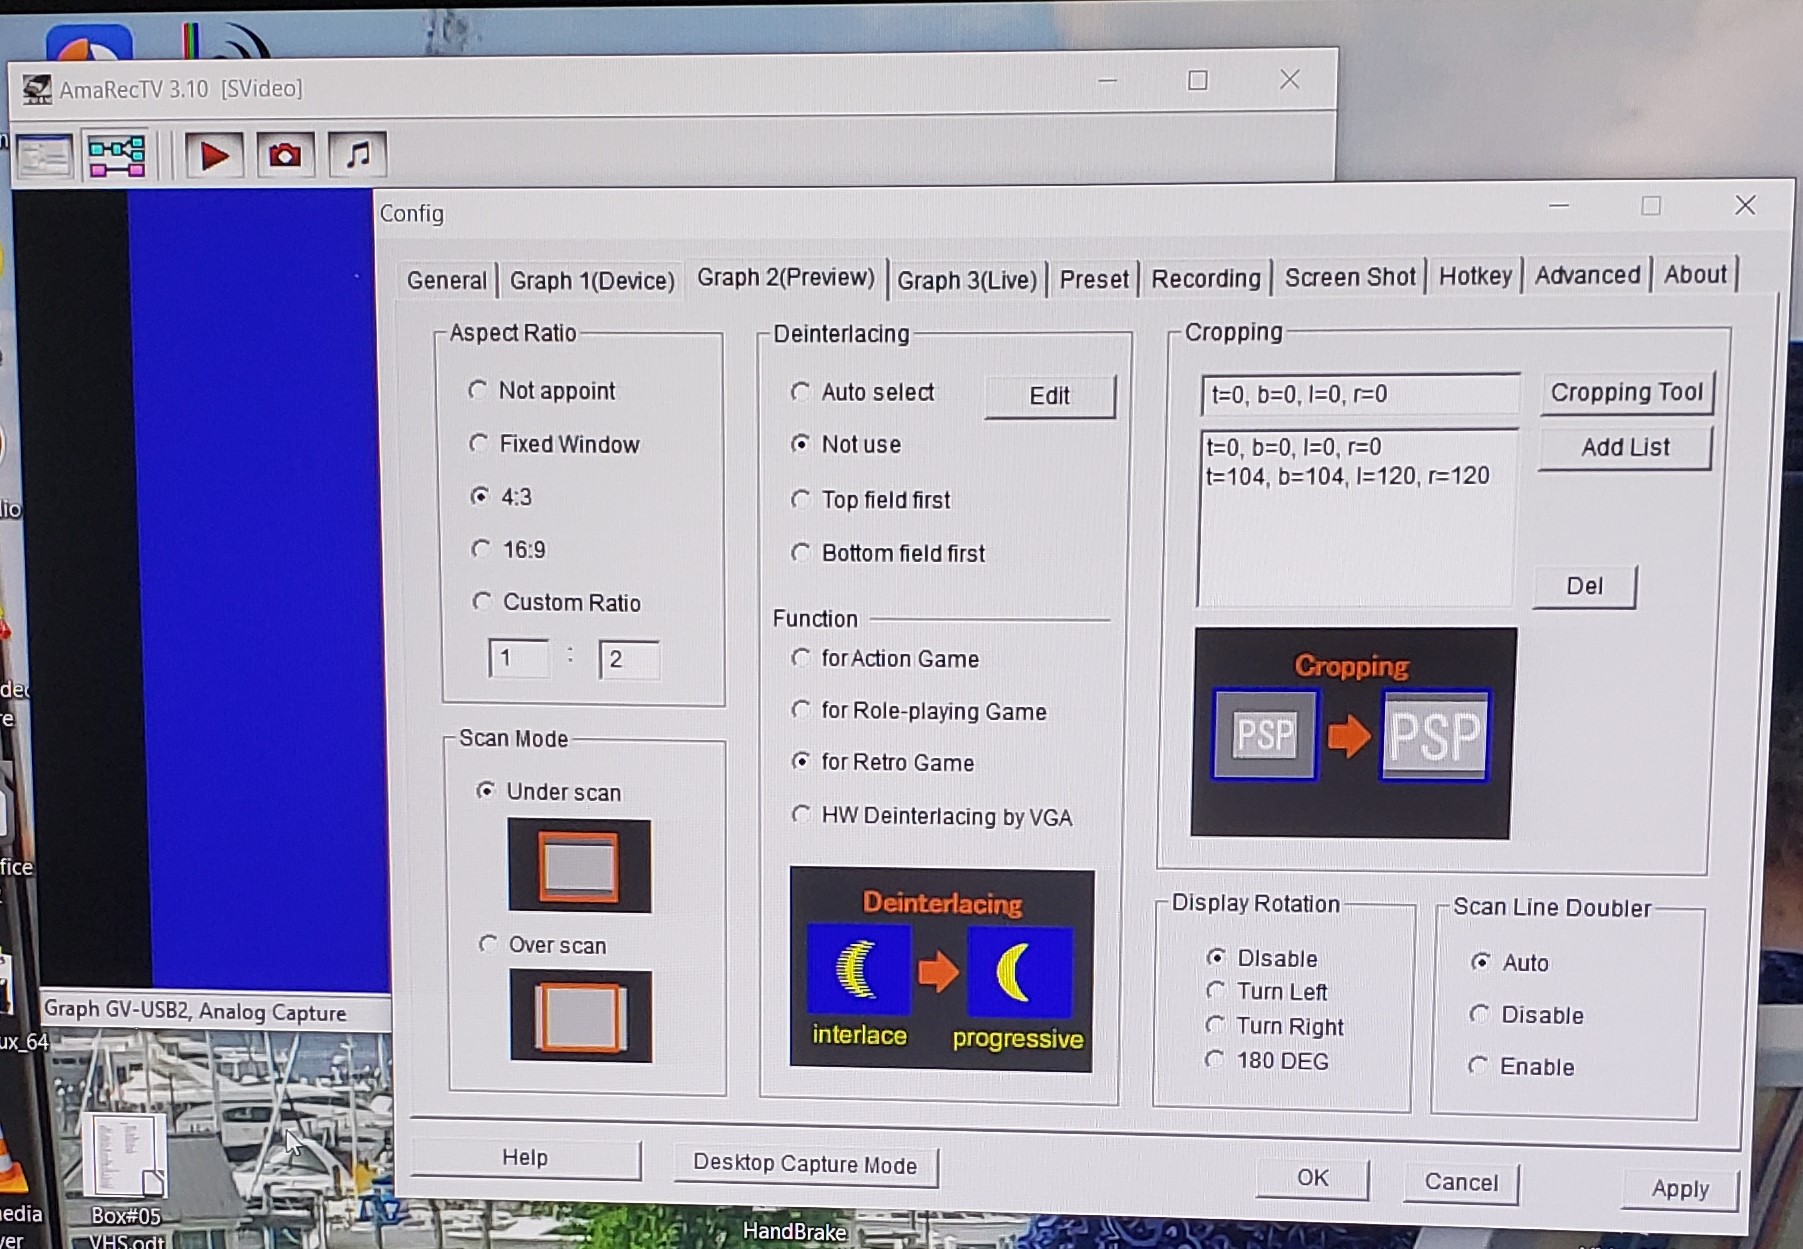Open the Hotkey tab
Viewport: 1803px width, 1249px height.
1475,276
